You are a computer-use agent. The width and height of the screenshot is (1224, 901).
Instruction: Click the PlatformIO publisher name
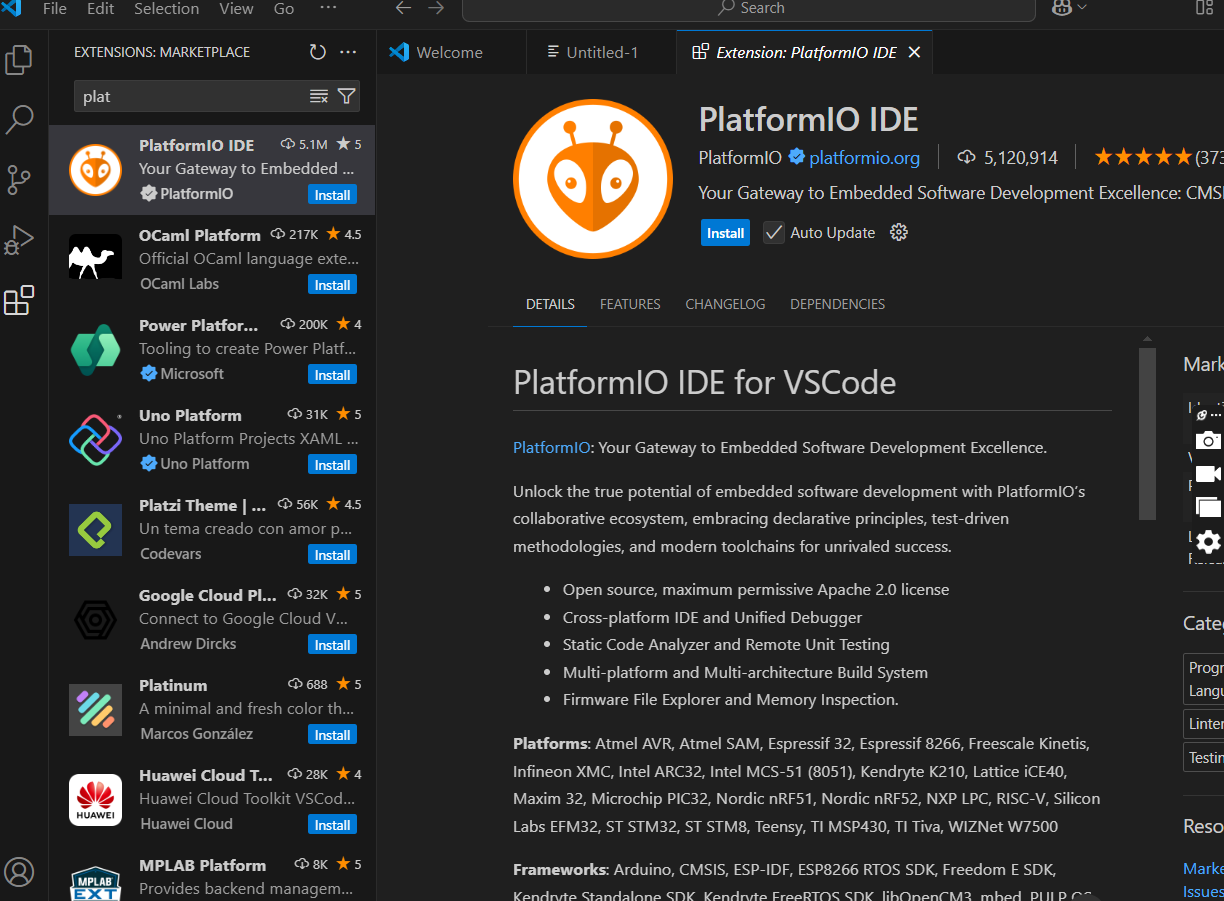pos(739,157)
